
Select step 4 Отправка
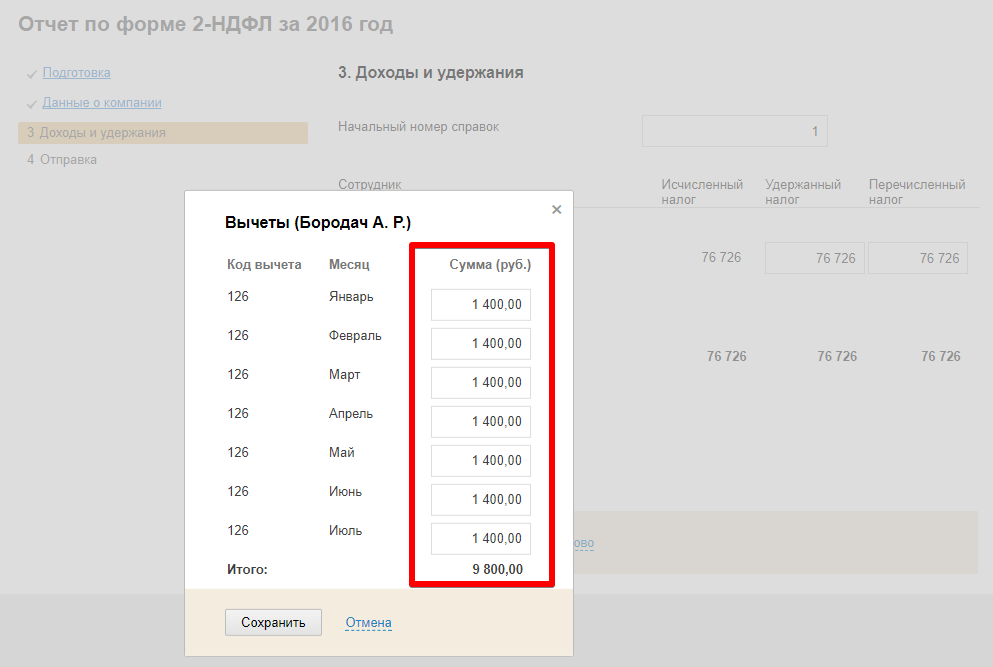tap(62, 160)
